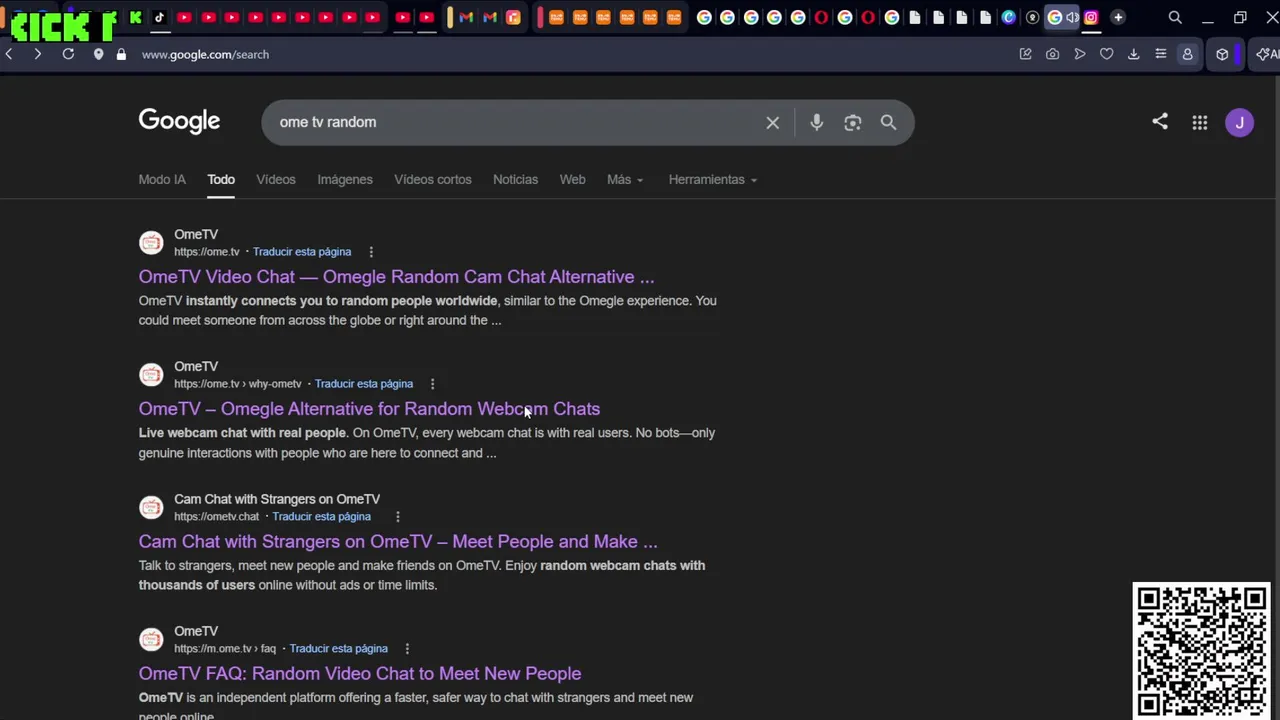Reload the Google search page
The height and width of the screenshot is (720, 1280).
pyautogui.click(x=68, y=54)
